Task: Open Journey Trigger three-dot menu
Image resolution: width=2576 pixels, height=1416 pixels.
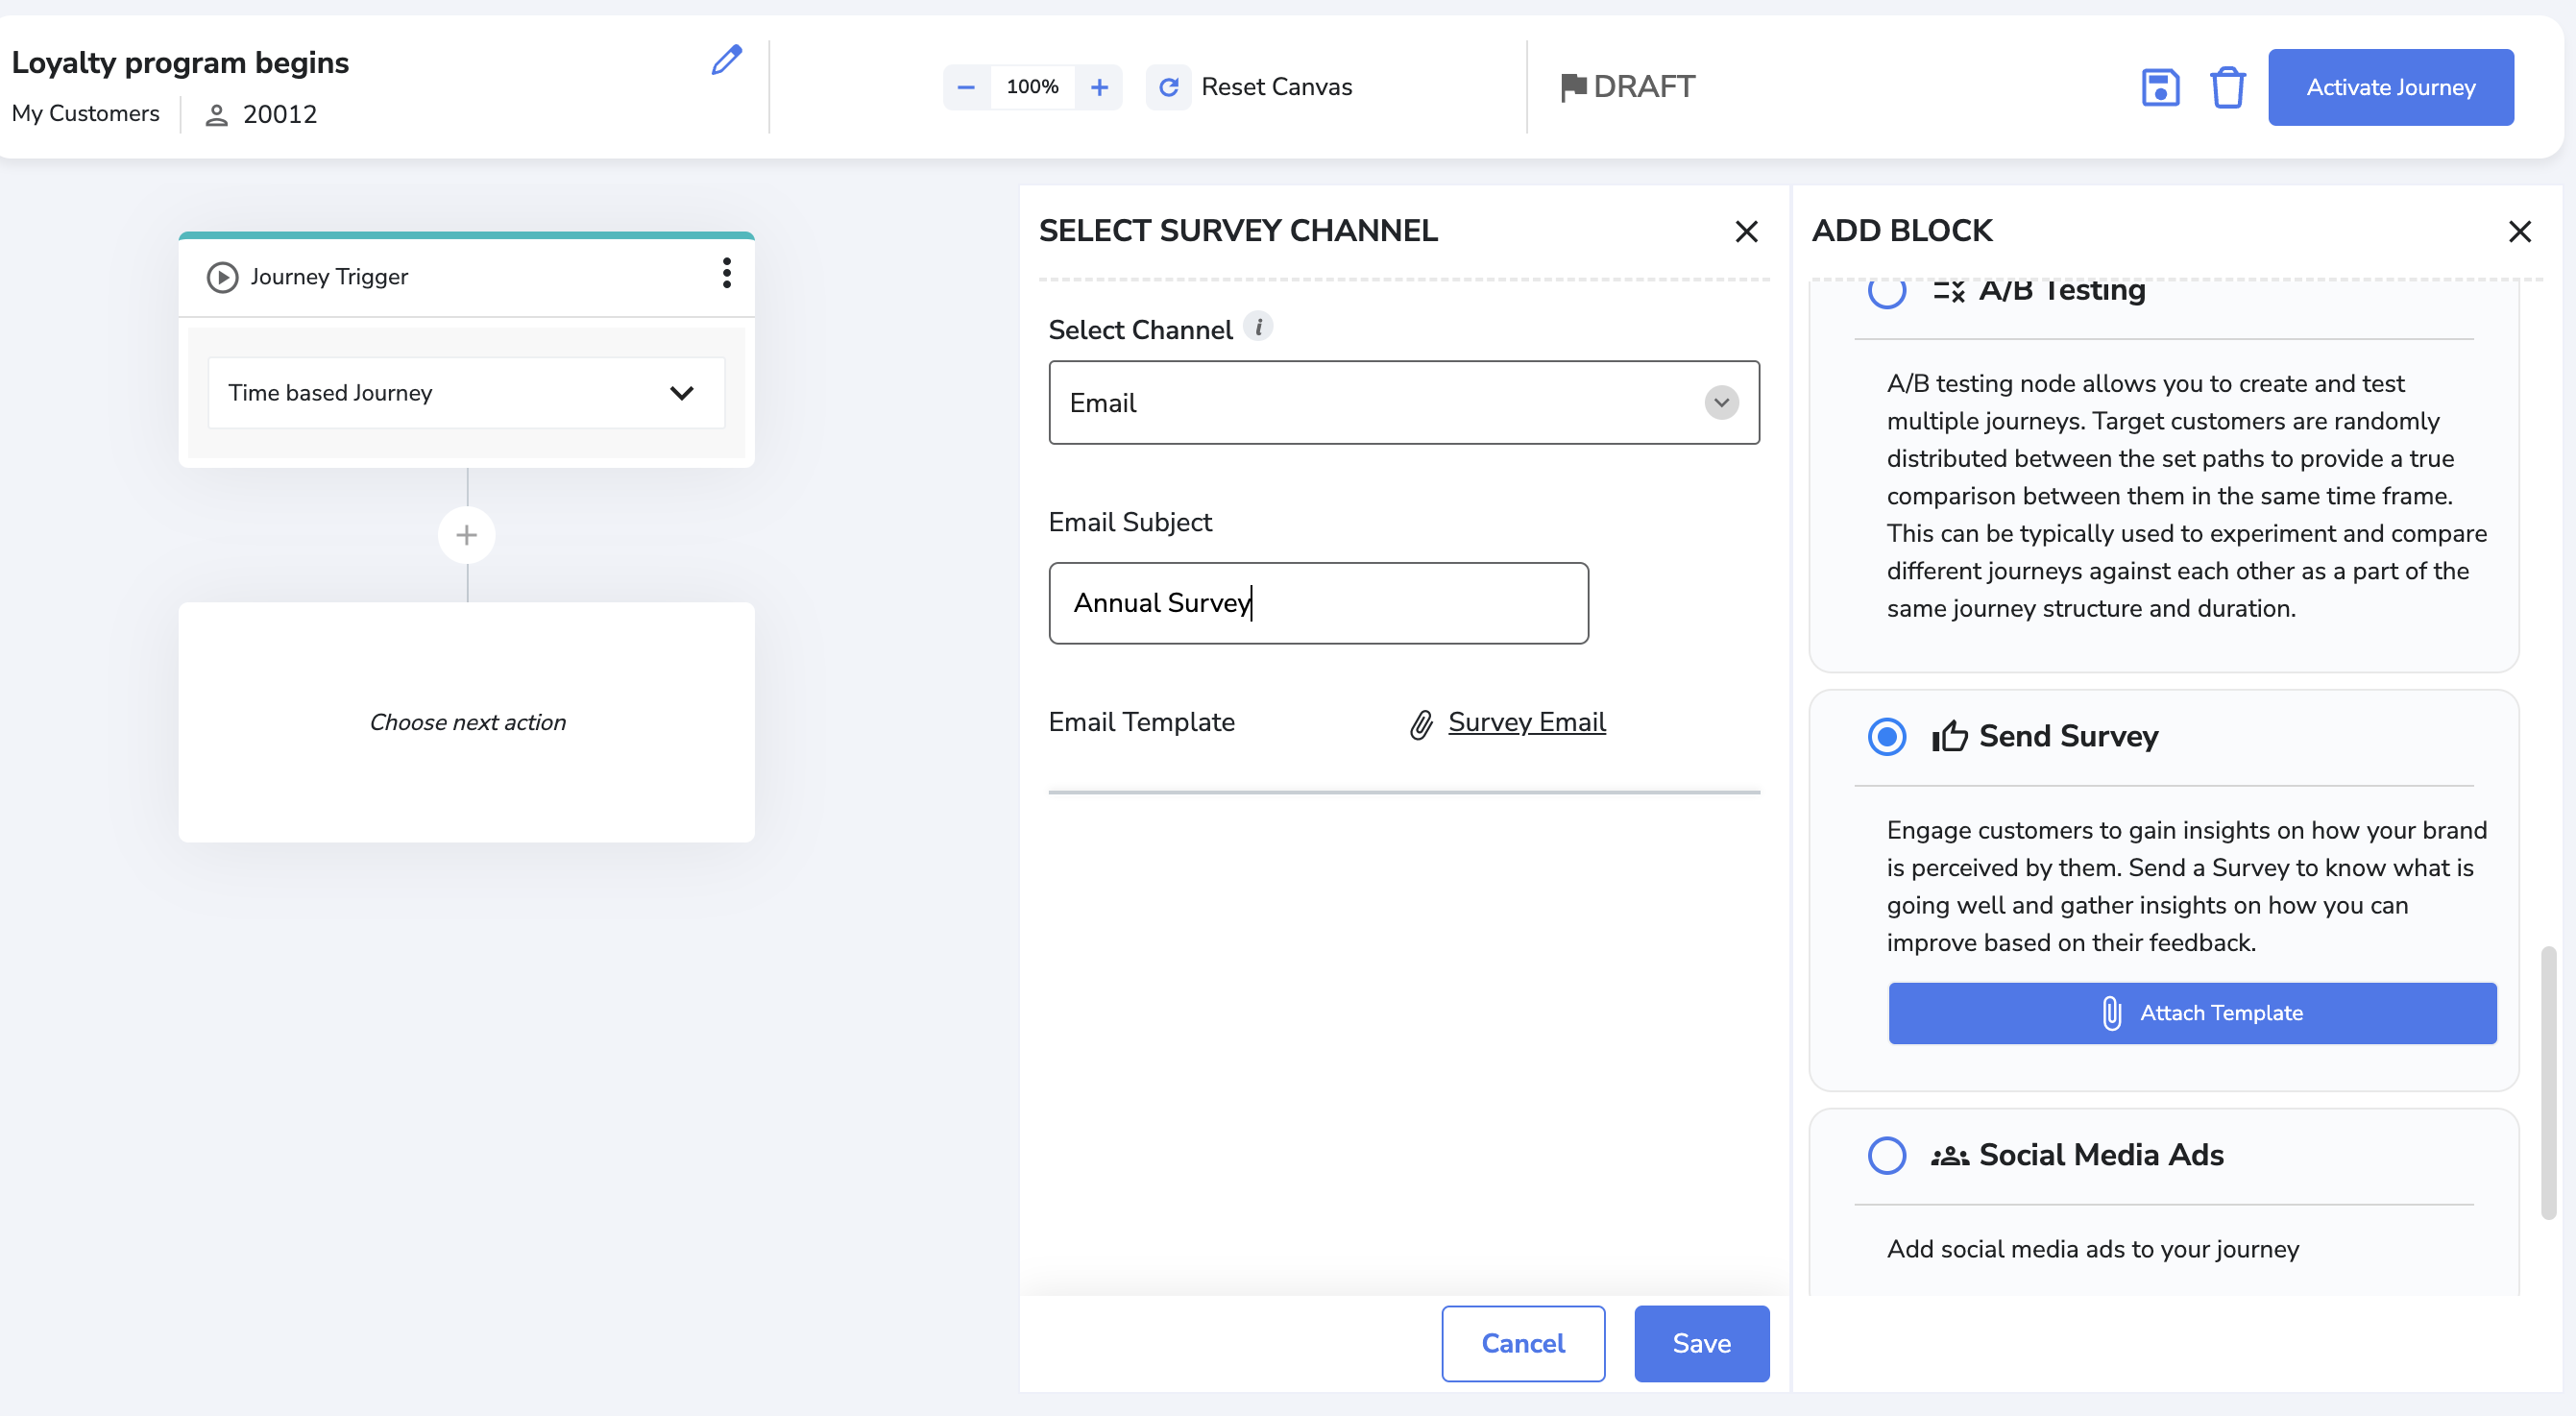Action: coord(727,273)
